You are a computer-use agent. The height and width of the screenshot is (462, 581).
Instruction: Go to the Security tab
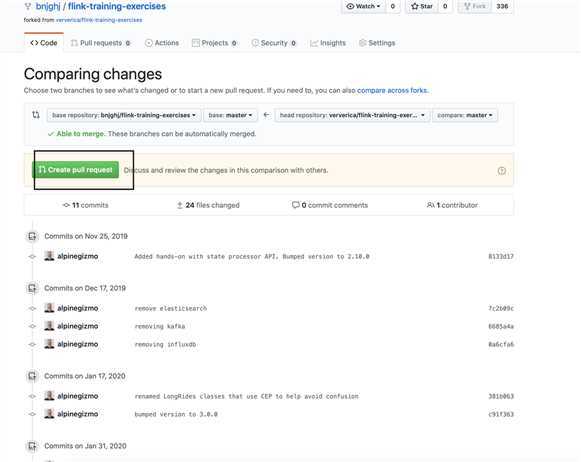pos(273,43)
